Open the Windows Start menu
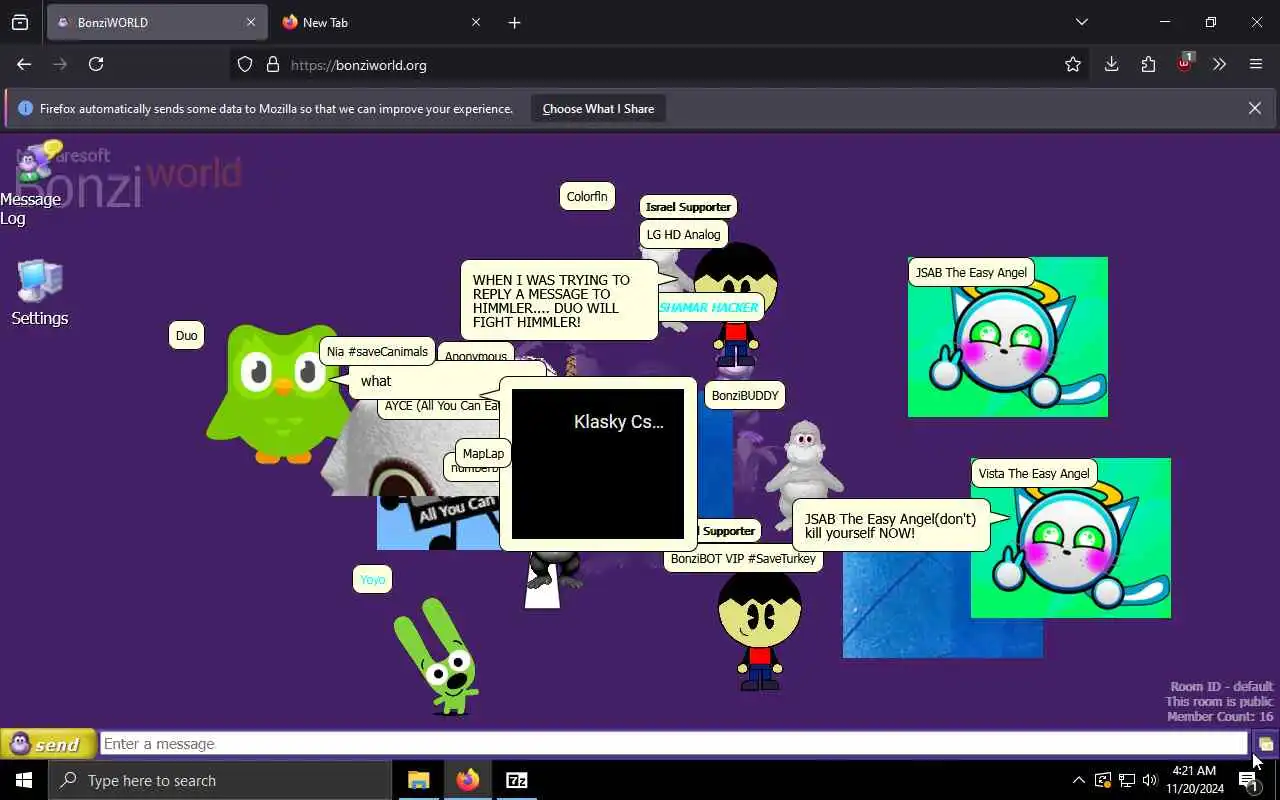Viewport: 1280px width, 800px height. (24, 780)
